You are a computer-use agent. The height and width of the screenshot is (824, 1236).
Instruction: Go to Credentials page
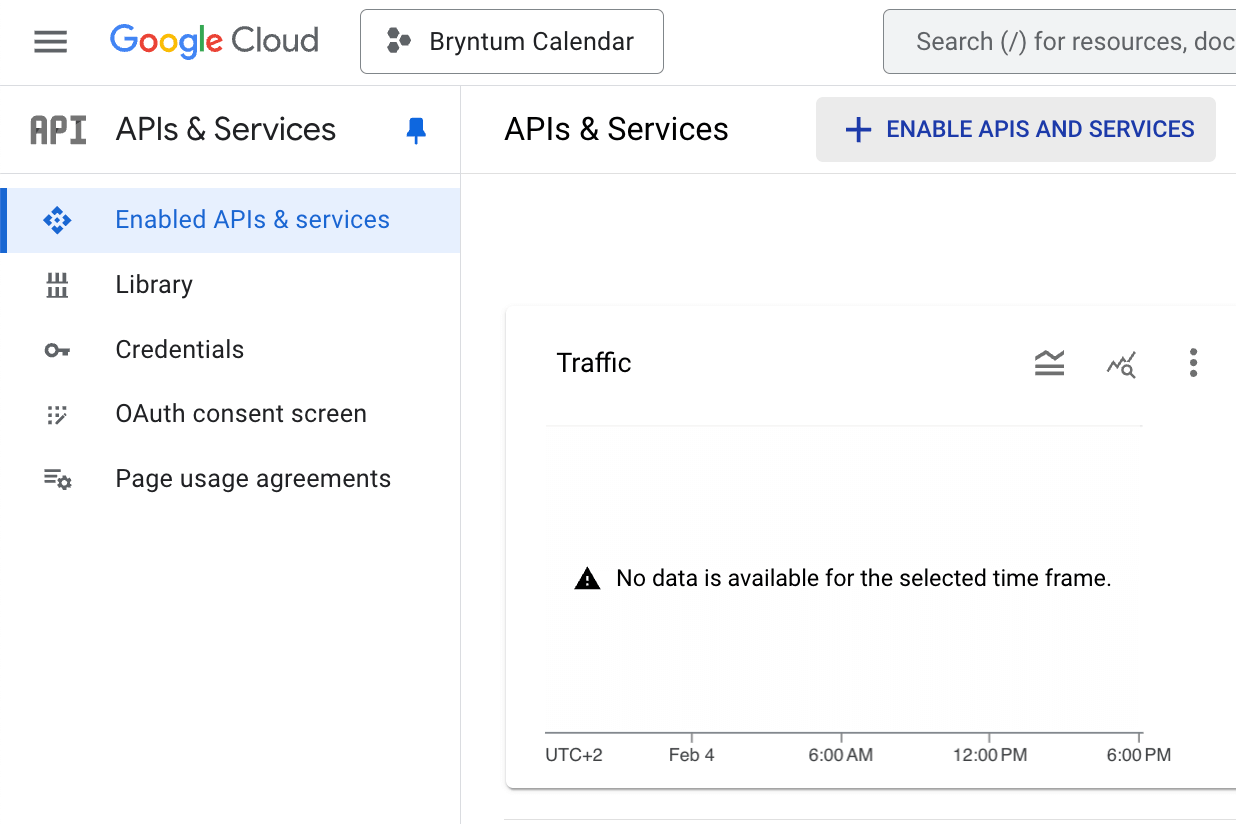pyautogui.click(x=231, y=349)
